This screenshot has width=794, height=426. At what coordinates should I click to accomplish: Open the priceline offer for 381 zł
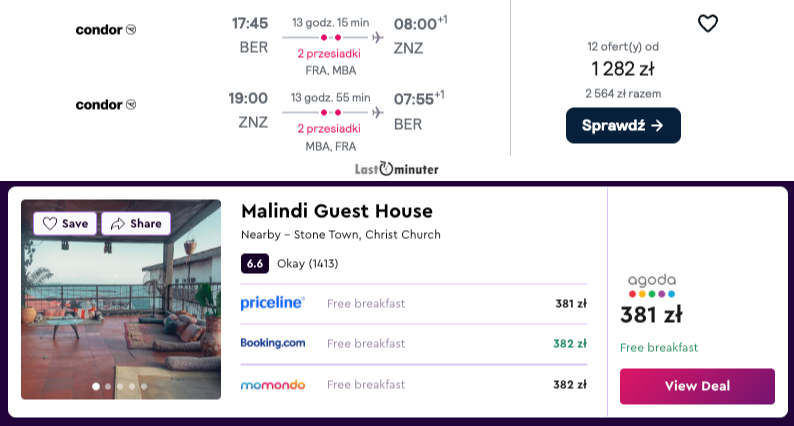tap(414, 303)
